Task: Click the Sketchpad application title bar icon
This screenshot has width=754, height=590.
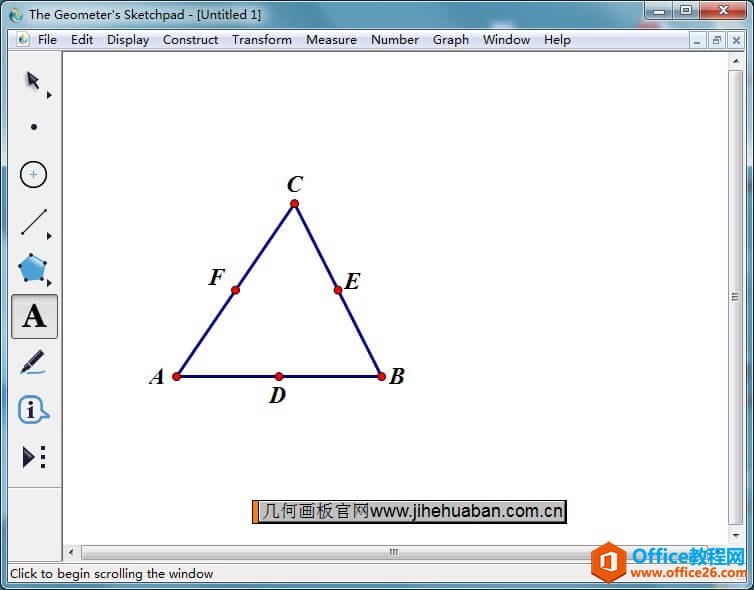Action: (x=16, y=15)
